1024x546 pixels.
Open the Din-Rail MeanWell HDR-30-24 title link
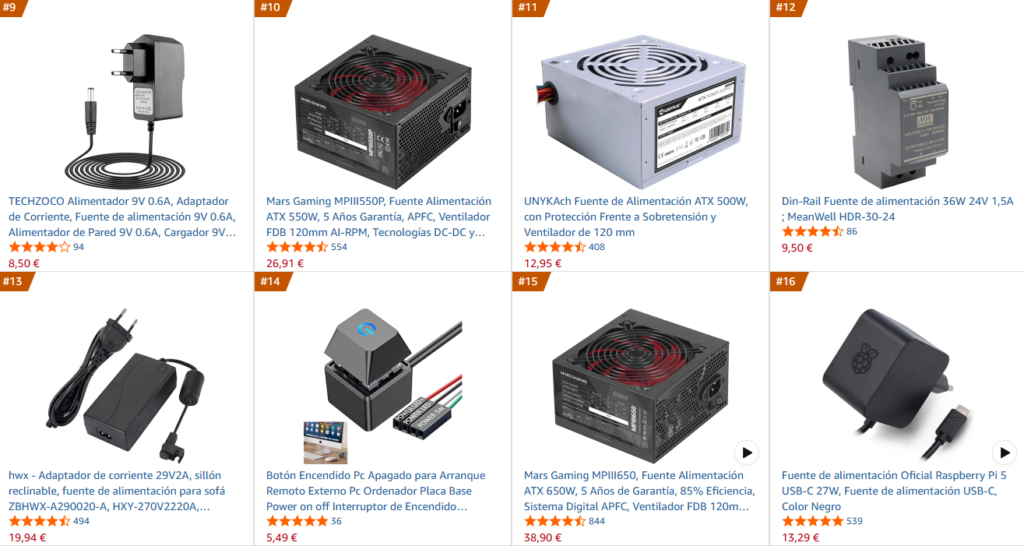[x=897, y=209]
